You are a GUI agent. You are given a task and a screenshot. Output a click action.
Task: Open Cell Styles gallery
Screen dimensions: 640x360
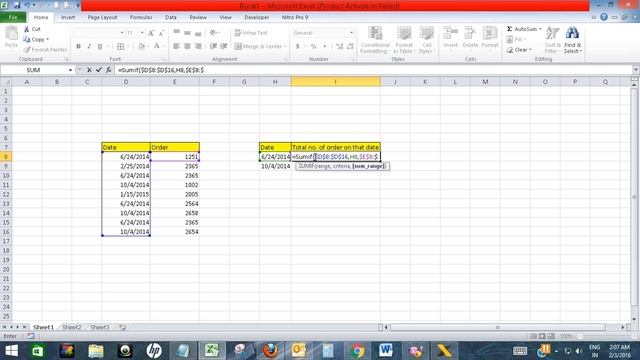(427, 40)
